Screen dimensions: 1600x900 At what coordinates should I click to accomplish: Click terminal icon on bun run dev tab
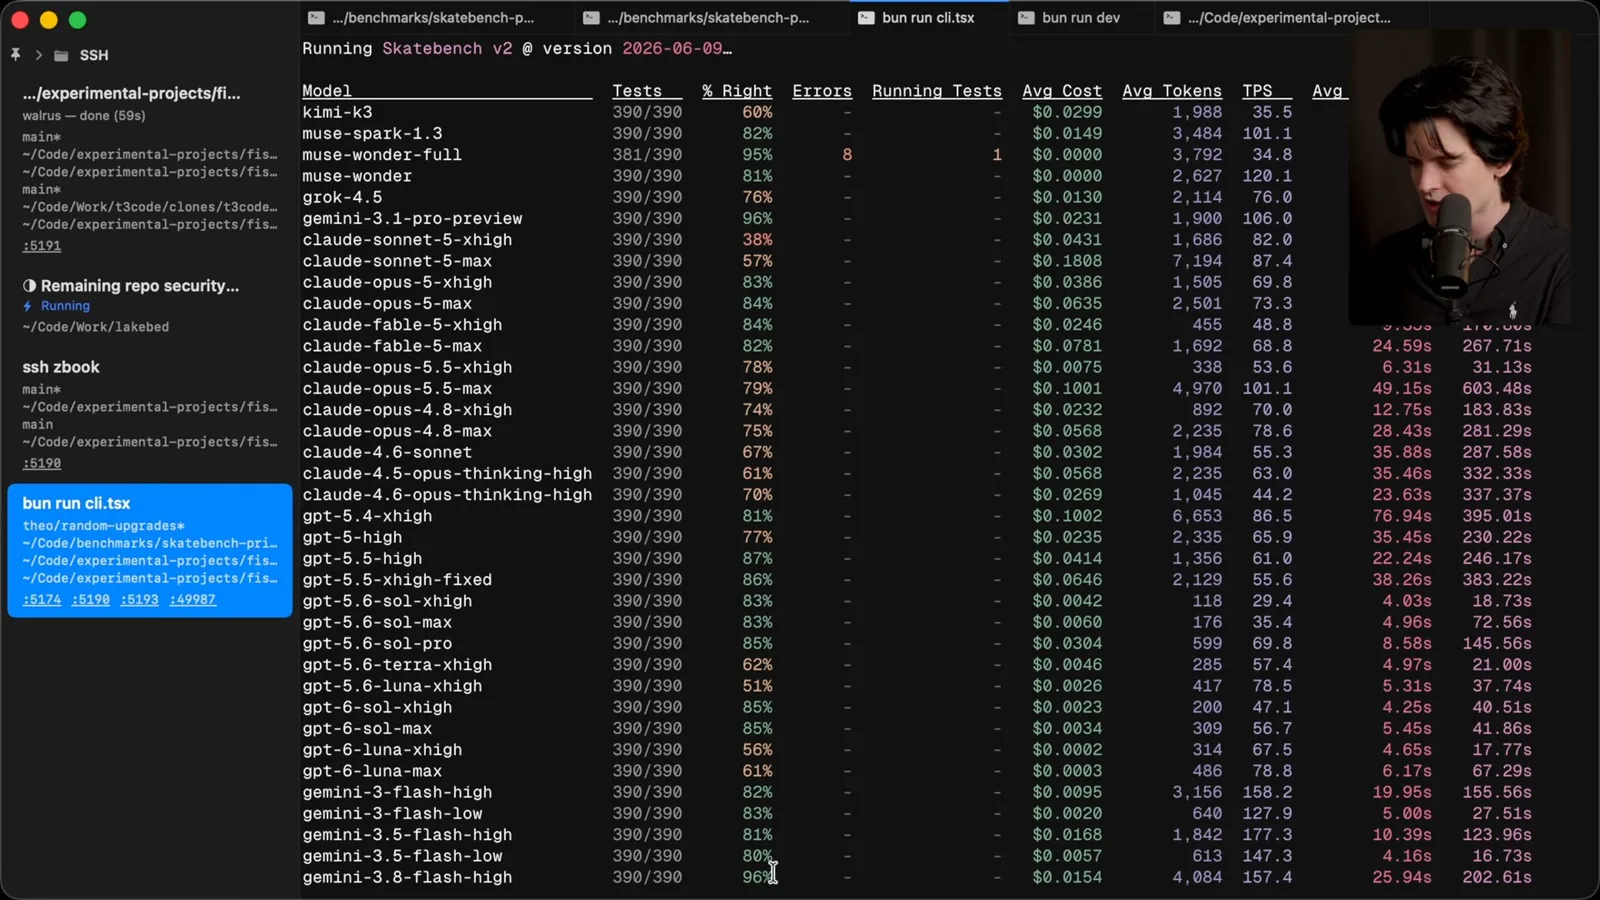tap(1026, 18)
